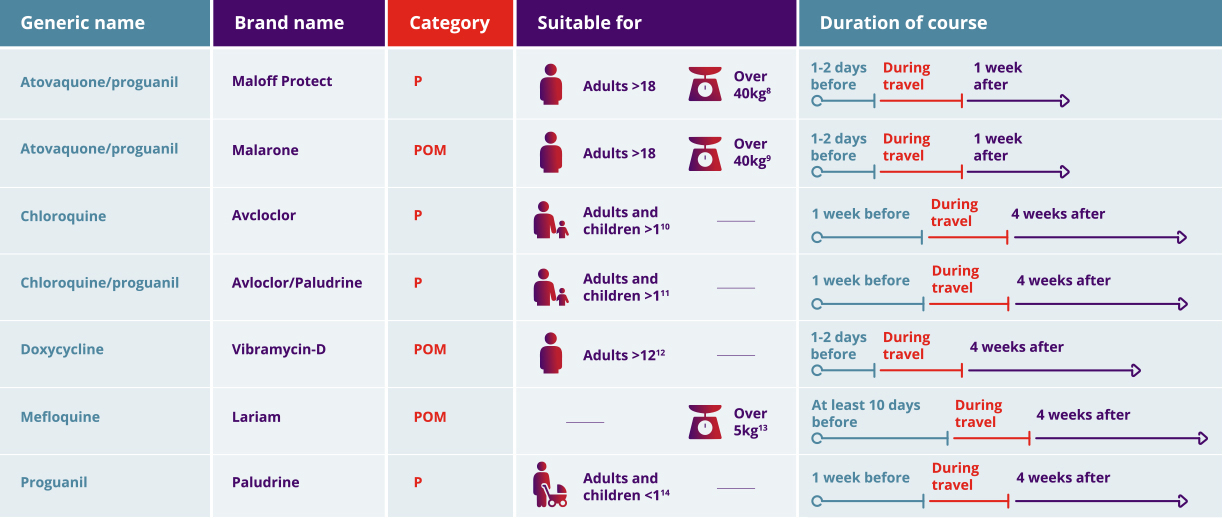The image size is (1222, 518).
Task: Click the red Category column header
Action: [450, 23]
